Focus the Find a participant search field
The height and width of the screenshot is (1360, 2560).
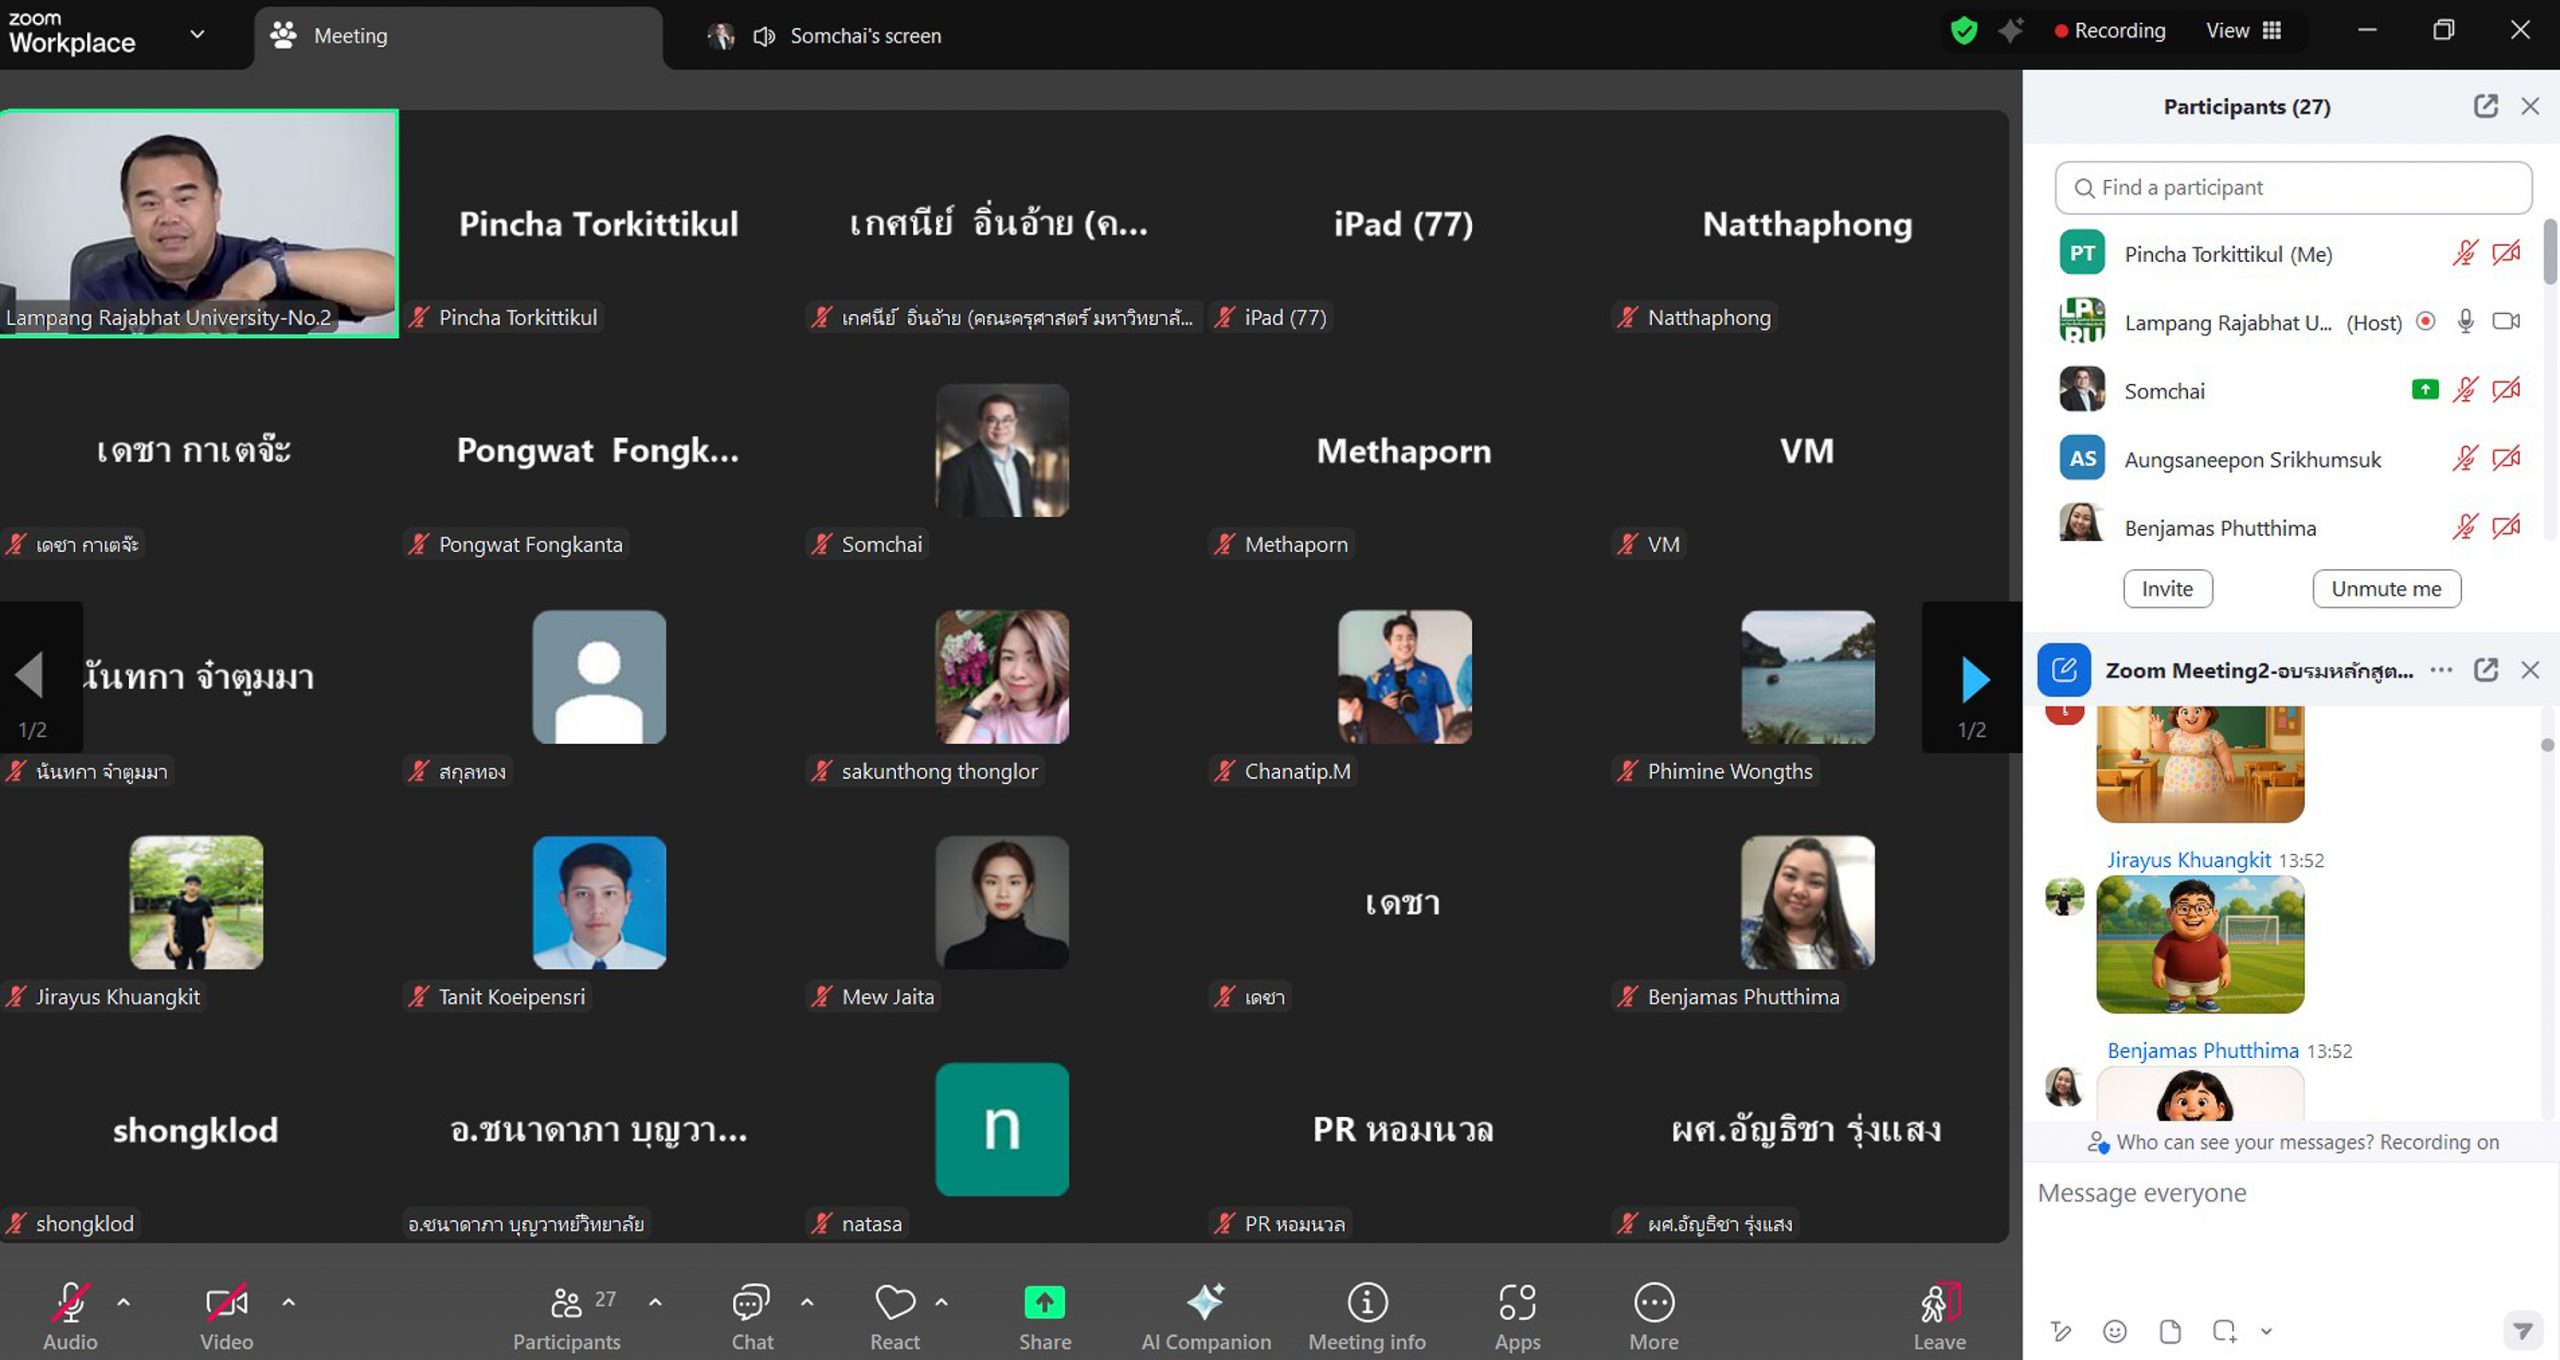[2293, 188]
